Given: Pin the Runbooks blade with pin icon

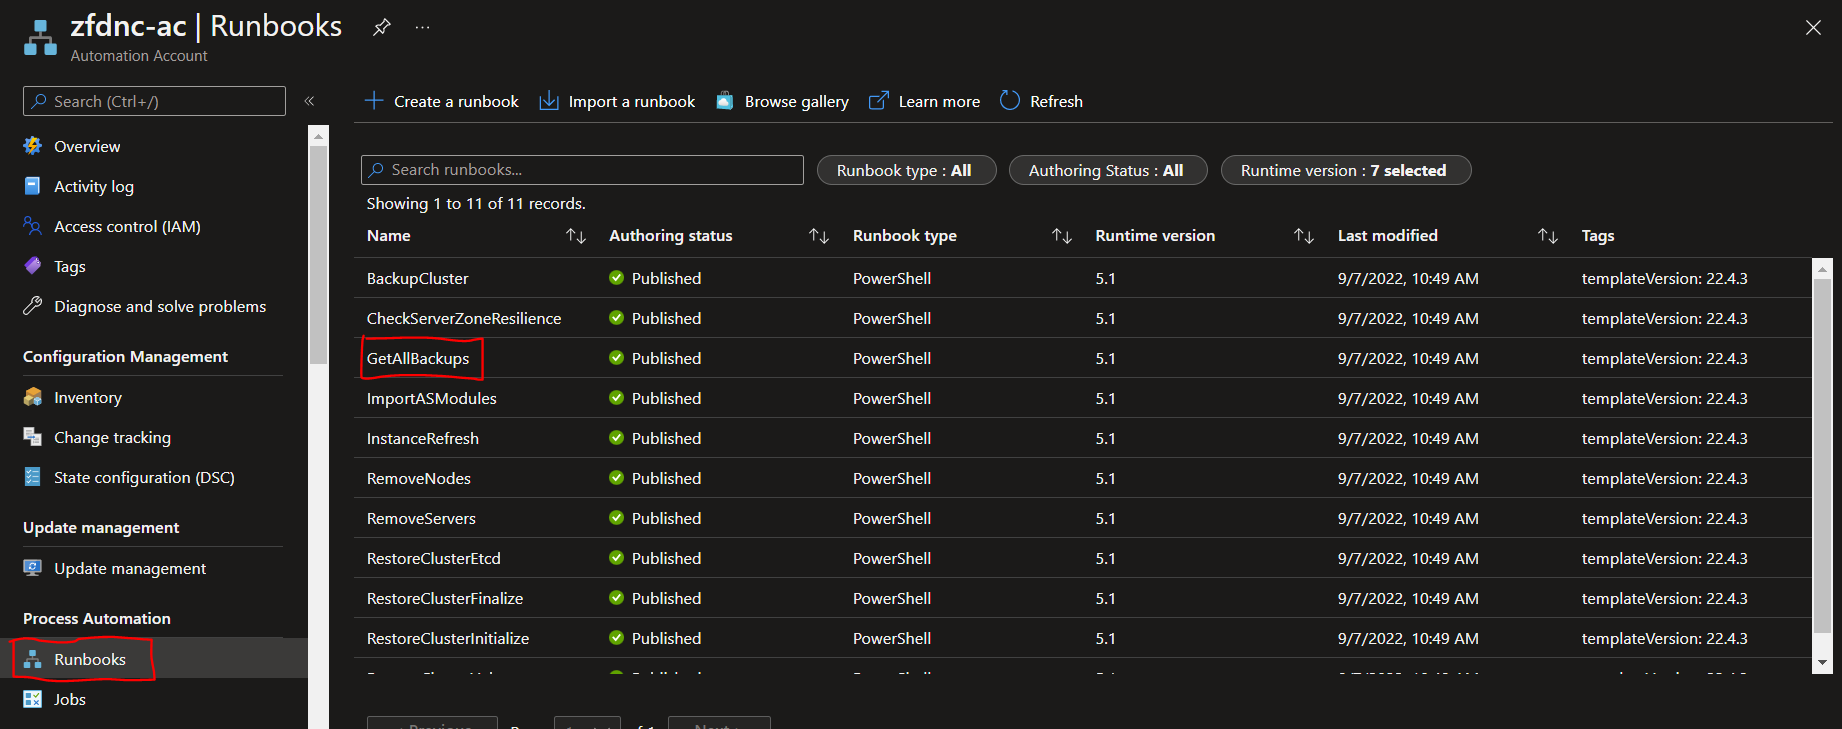Looking at the screenshot, I should click(381, 27).
